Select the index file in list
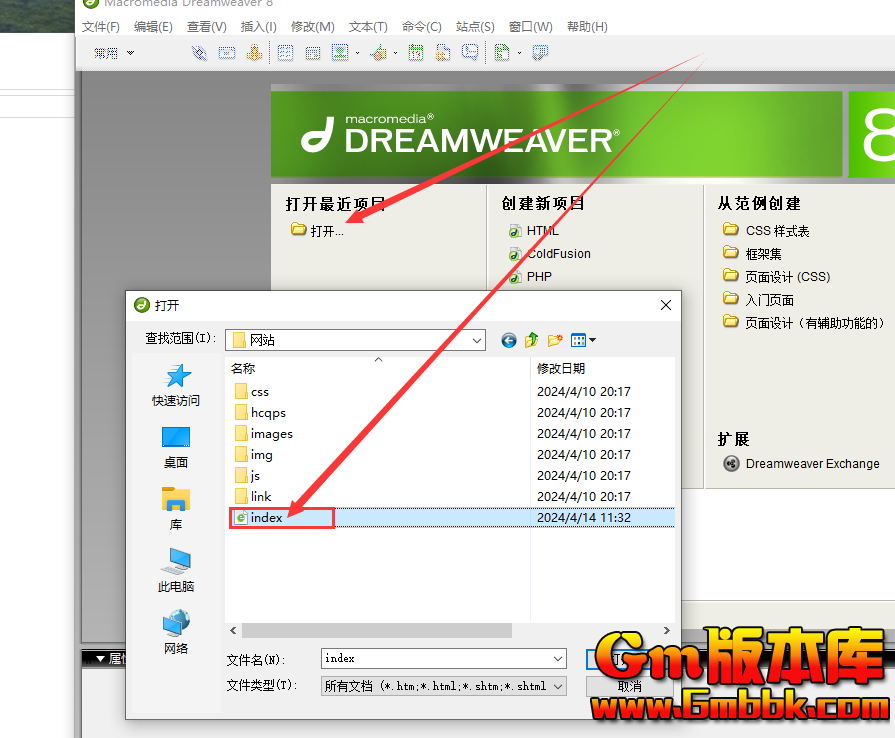 click(267, 517)
